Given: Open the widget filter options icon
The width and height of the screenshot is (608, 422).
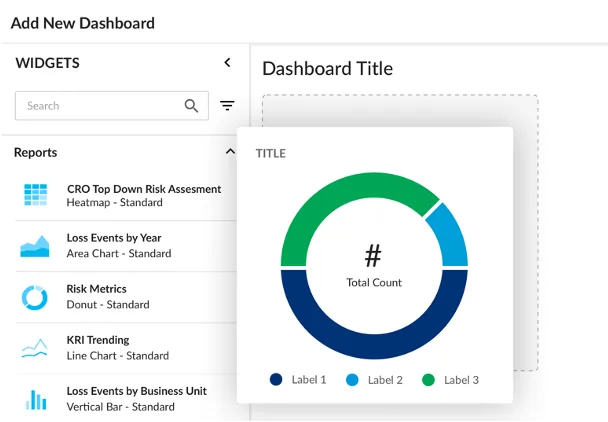Looking at the screenshot, I should (x=227, y=106).
